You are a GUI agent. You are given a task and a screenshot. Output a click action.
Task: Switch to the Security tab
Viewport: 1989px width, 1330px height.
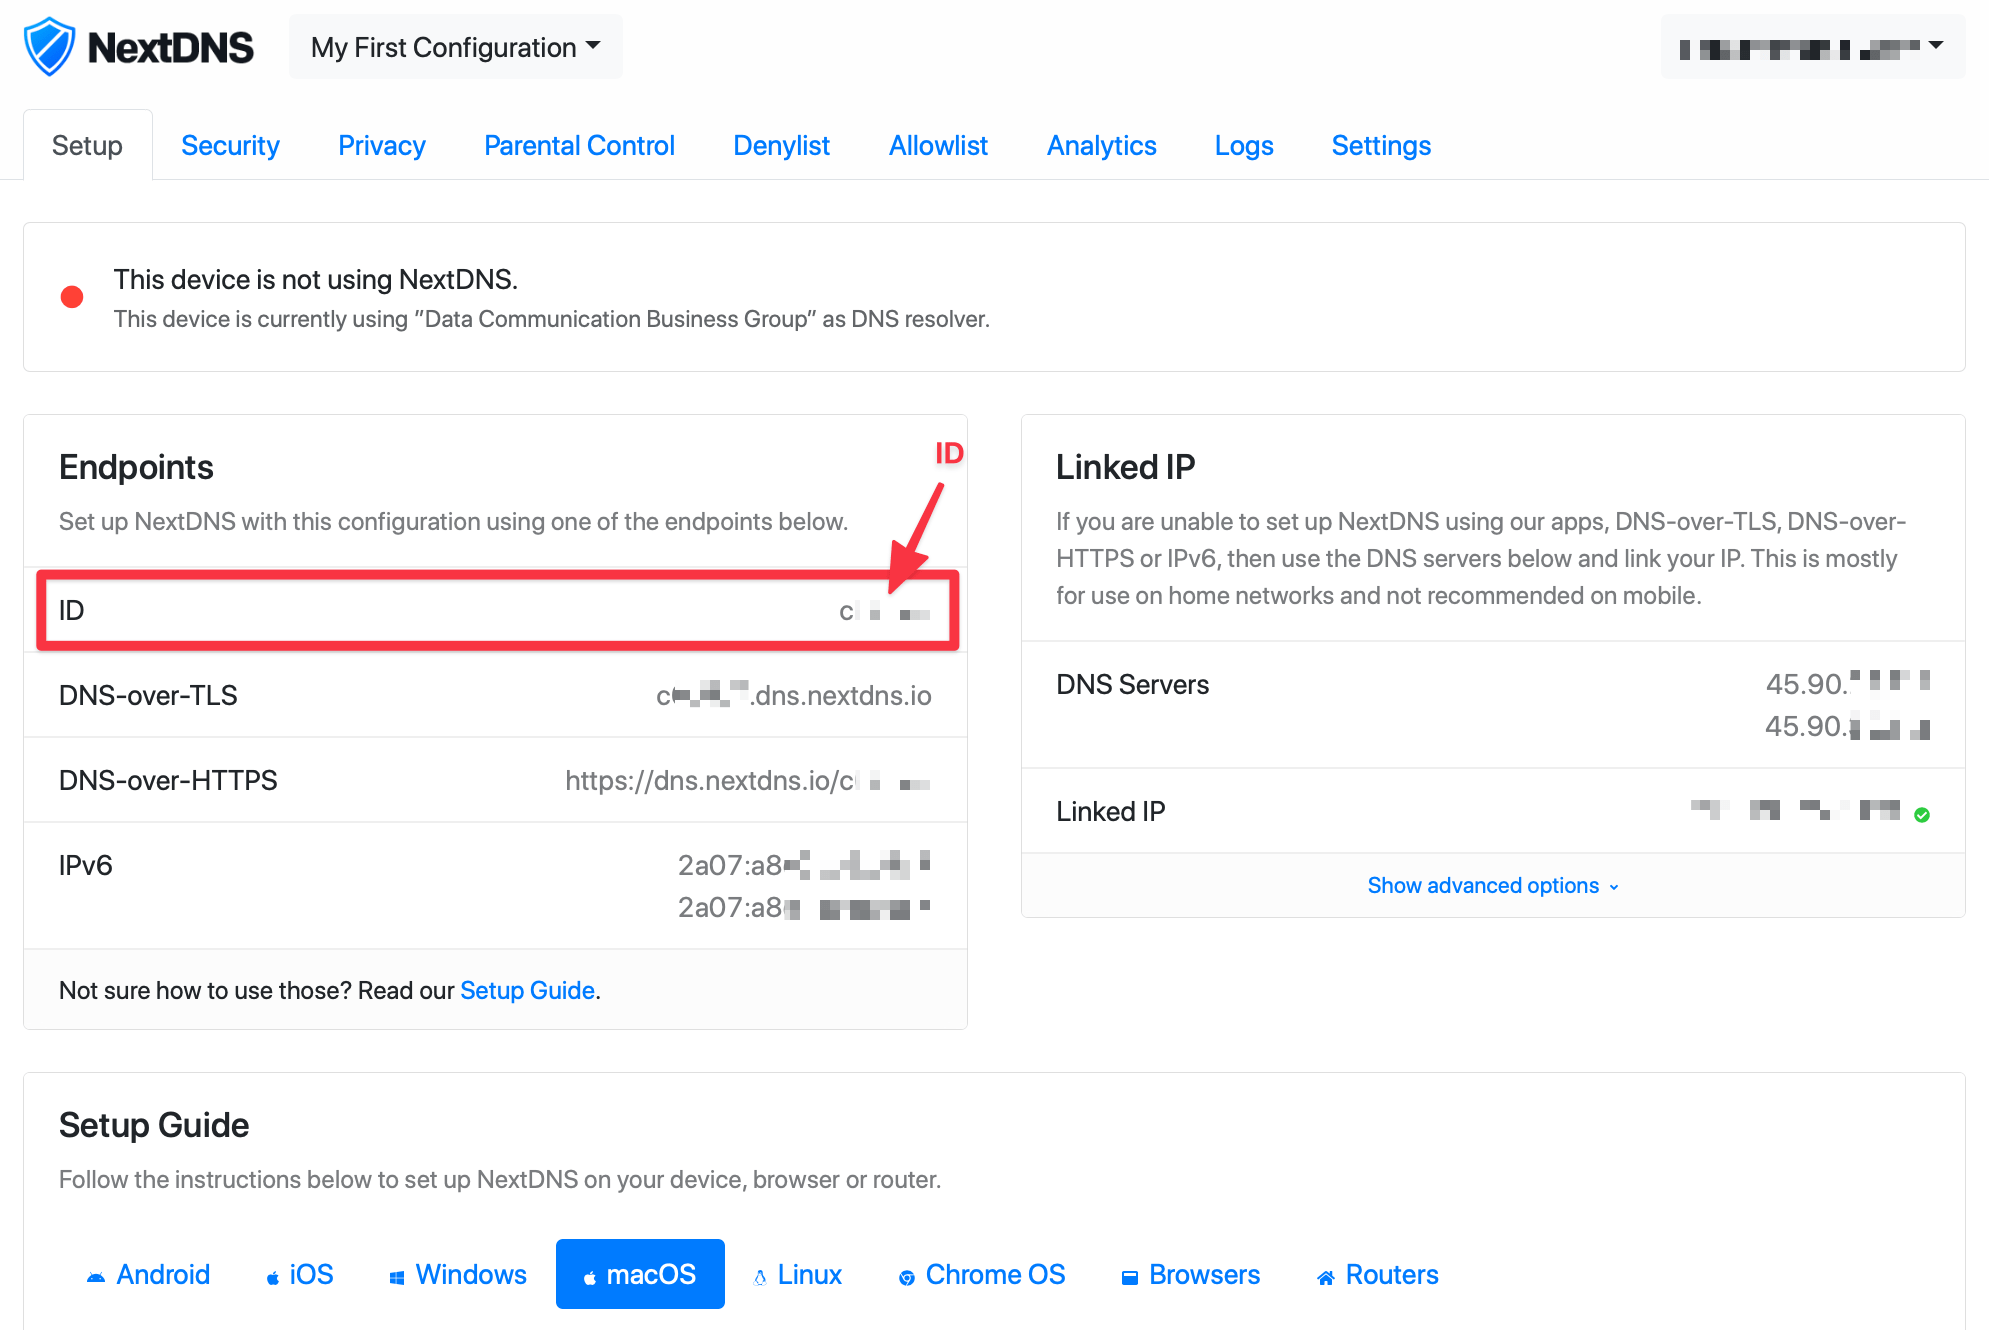click(230, 145)
